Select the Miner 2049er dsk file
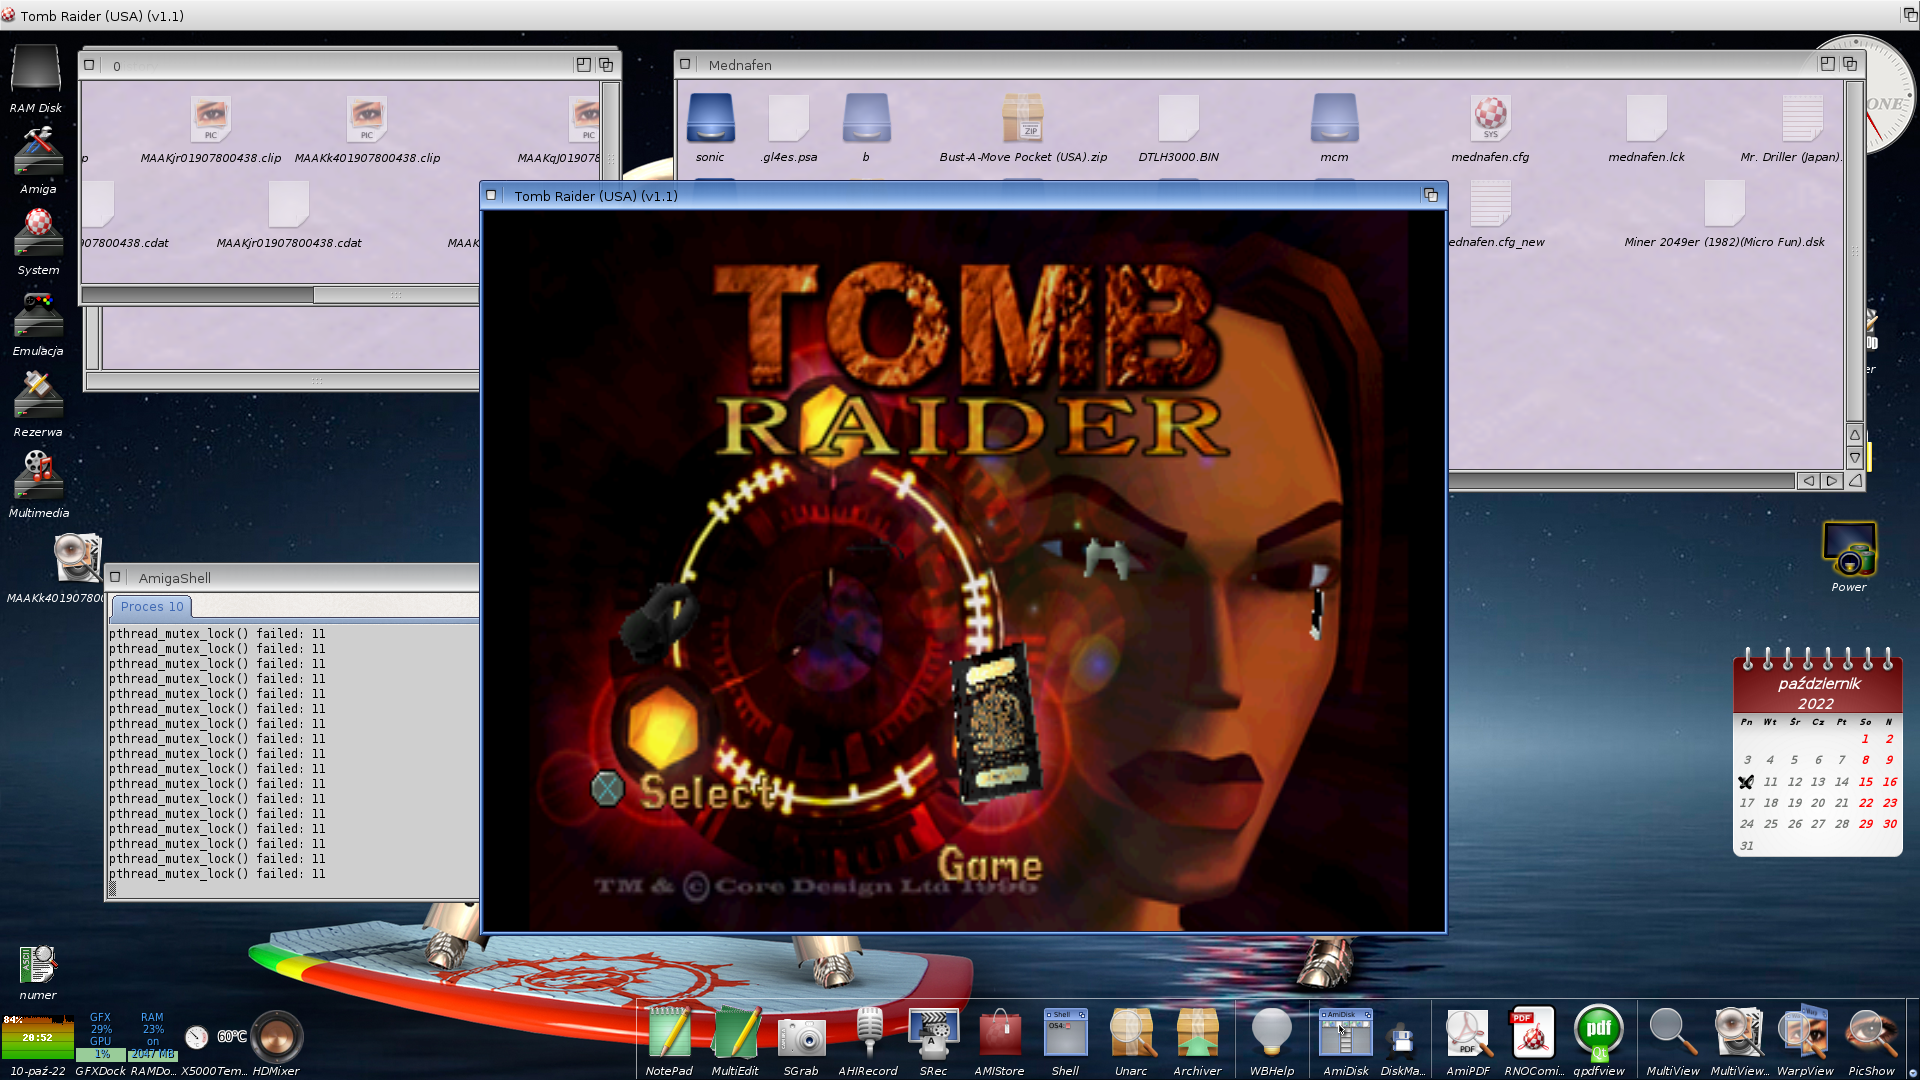 pos(1724,212)
